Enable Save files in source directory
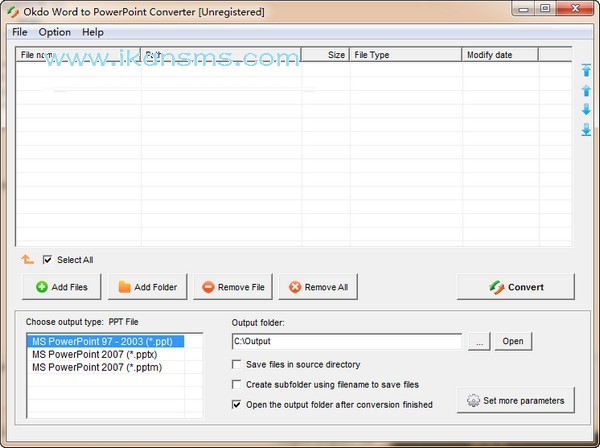 pyautogui.click(x=236, y=364)
